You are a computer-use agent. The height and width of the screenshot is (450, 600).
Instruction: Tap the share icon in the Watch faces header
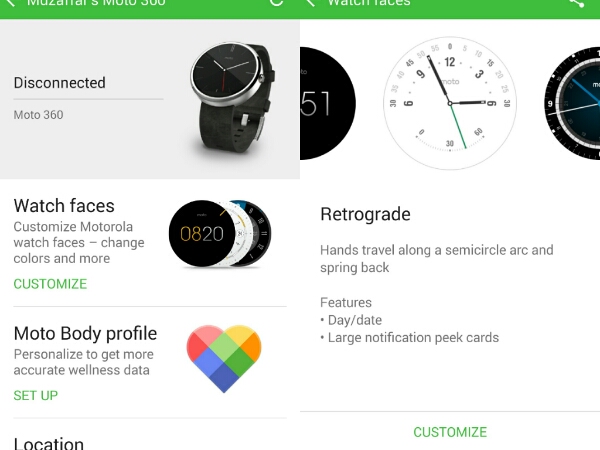(x=576, y=3)
